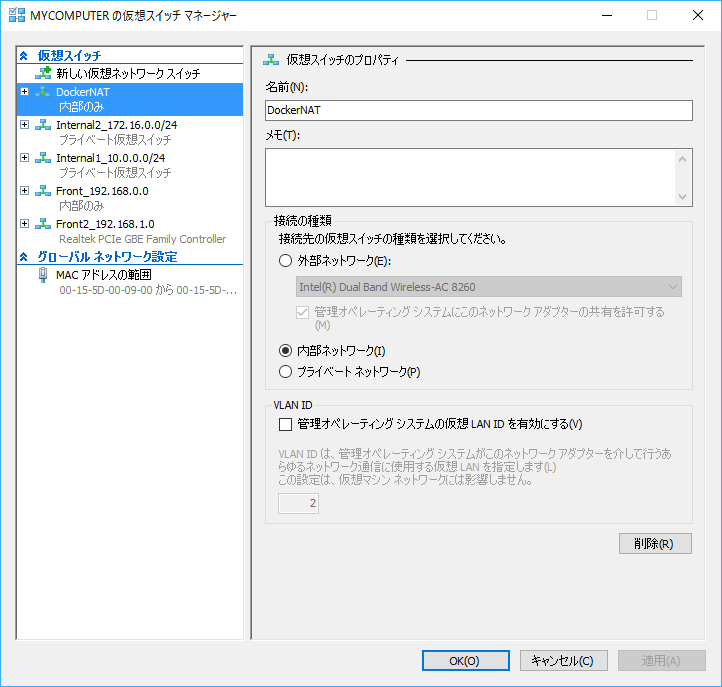The image size is (722, 687).
Task: Enable the virtual LAN ID checkbox
Action: [x=285, y=424]
